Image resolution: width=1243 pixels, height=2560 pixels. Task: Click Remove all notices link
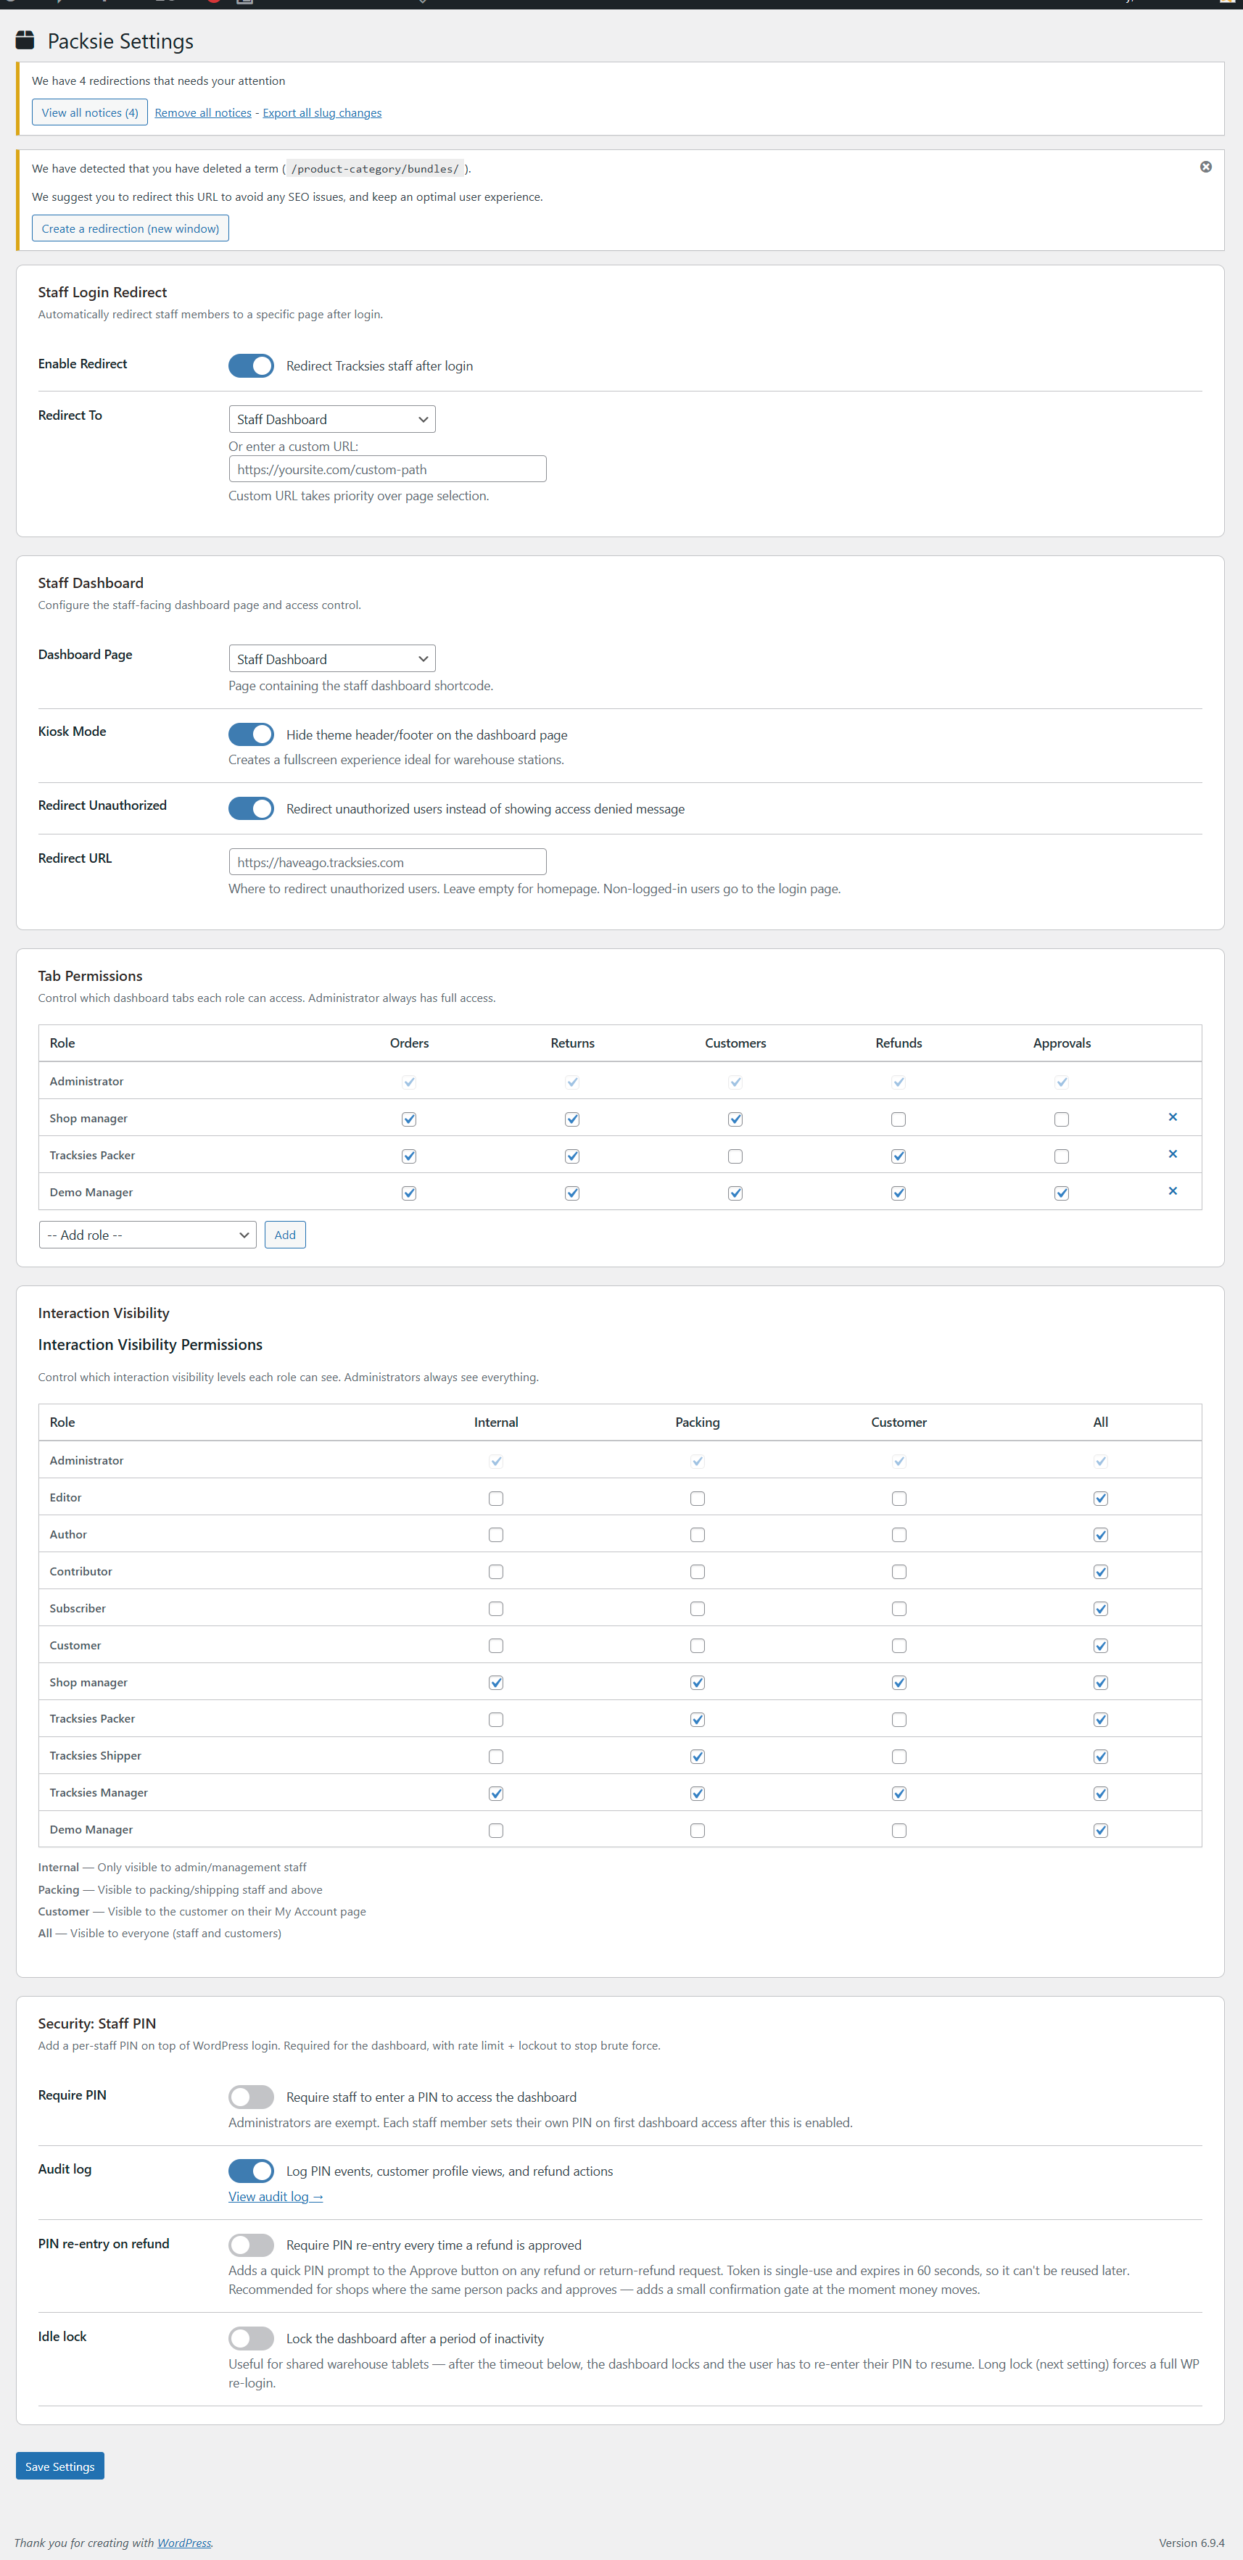click(203, 113)
